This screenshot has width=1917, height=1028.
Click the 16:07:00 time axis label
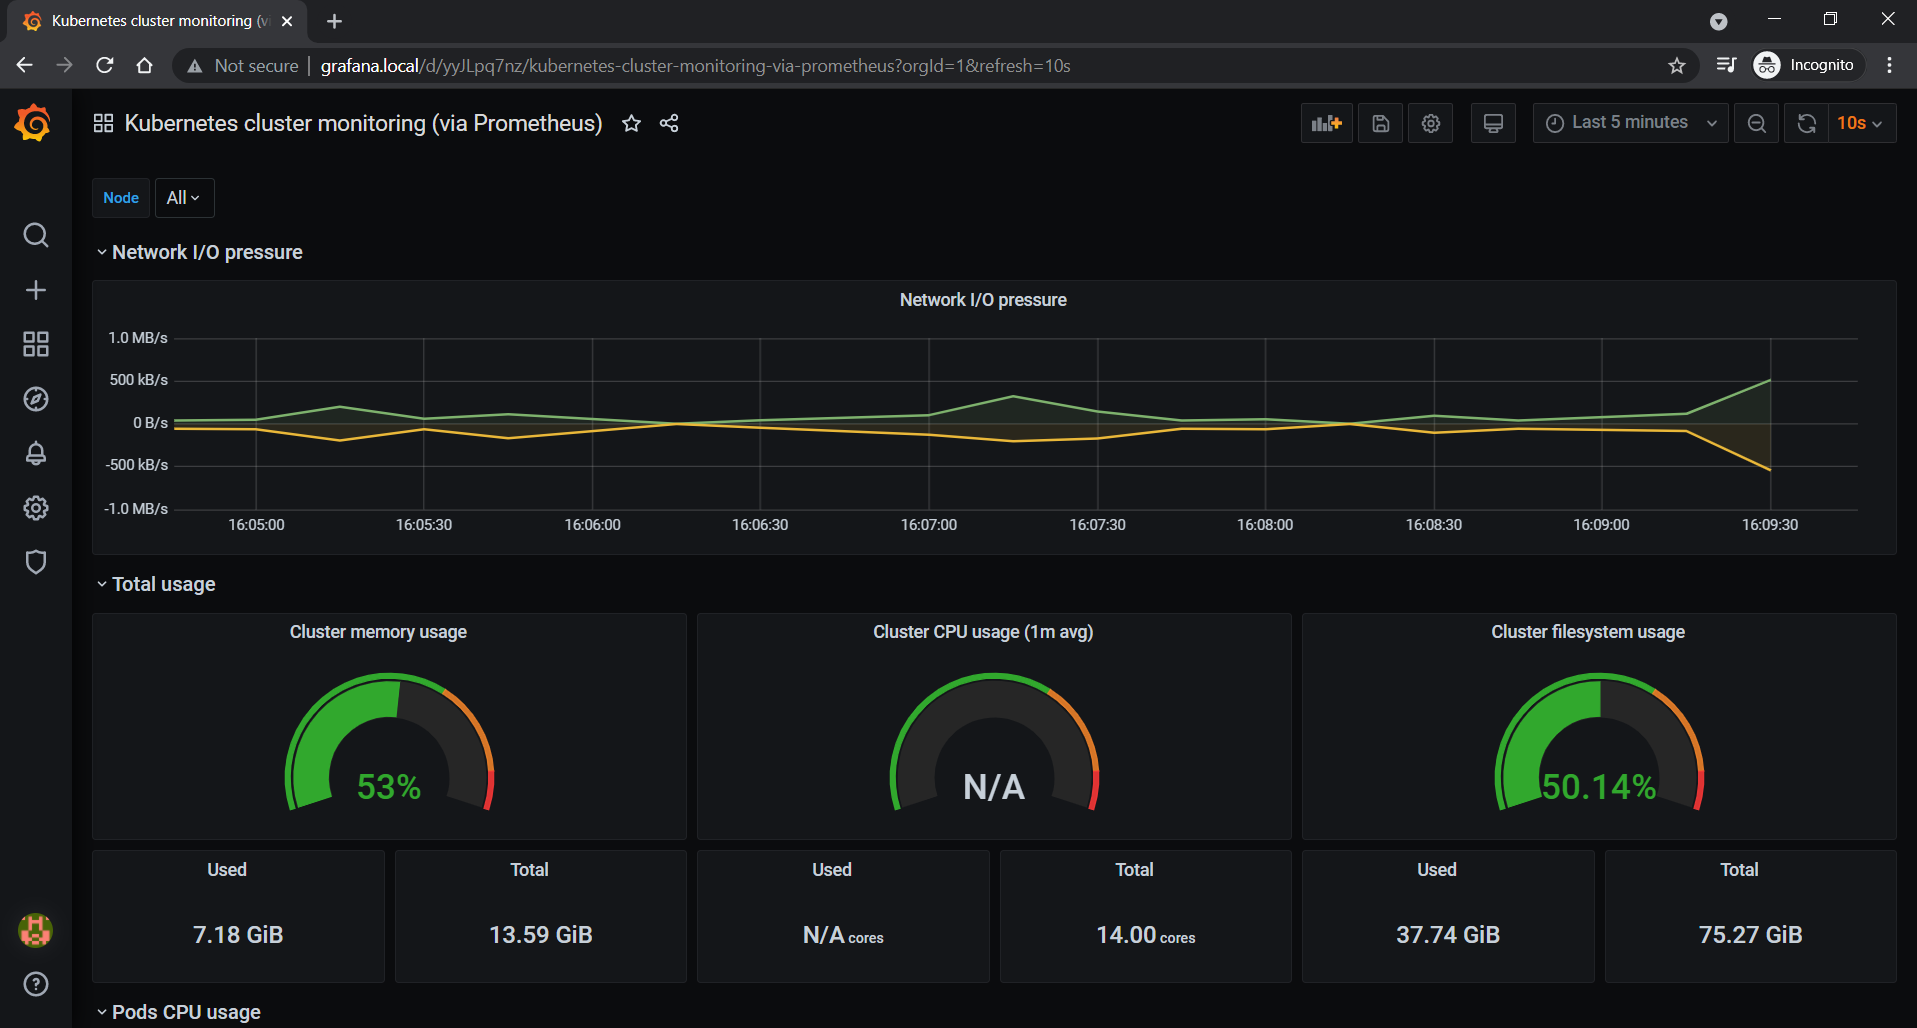(x=929, y=525)
